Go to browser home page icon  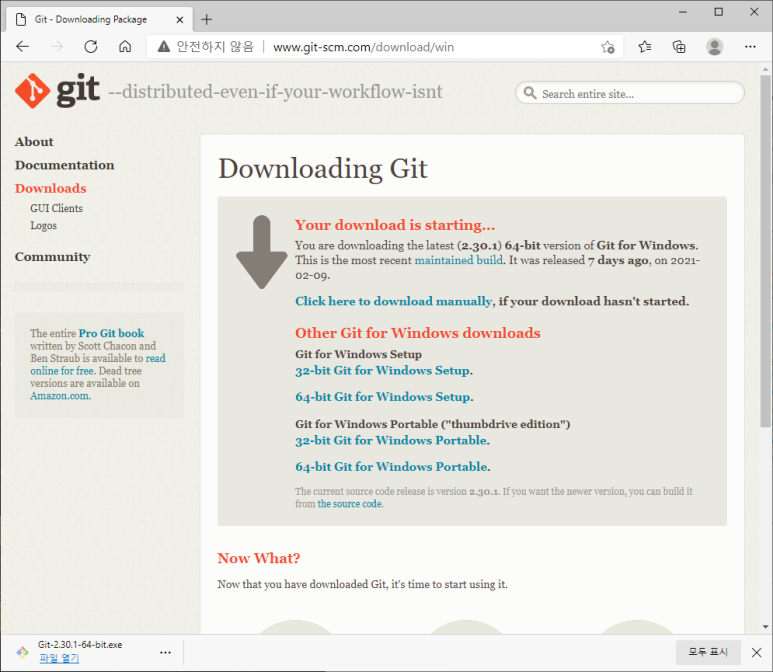click(x=125, y=47)
